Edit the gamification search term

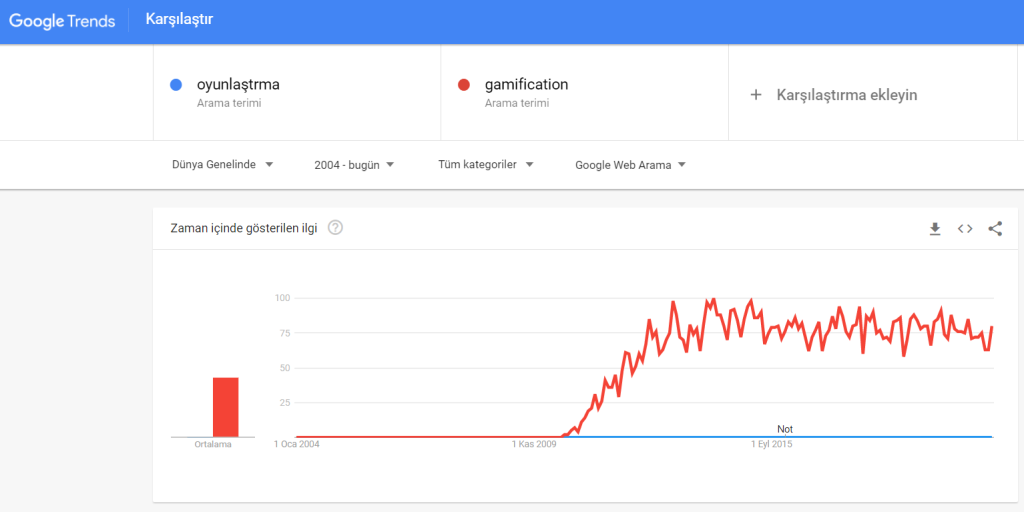click(526, 84)
